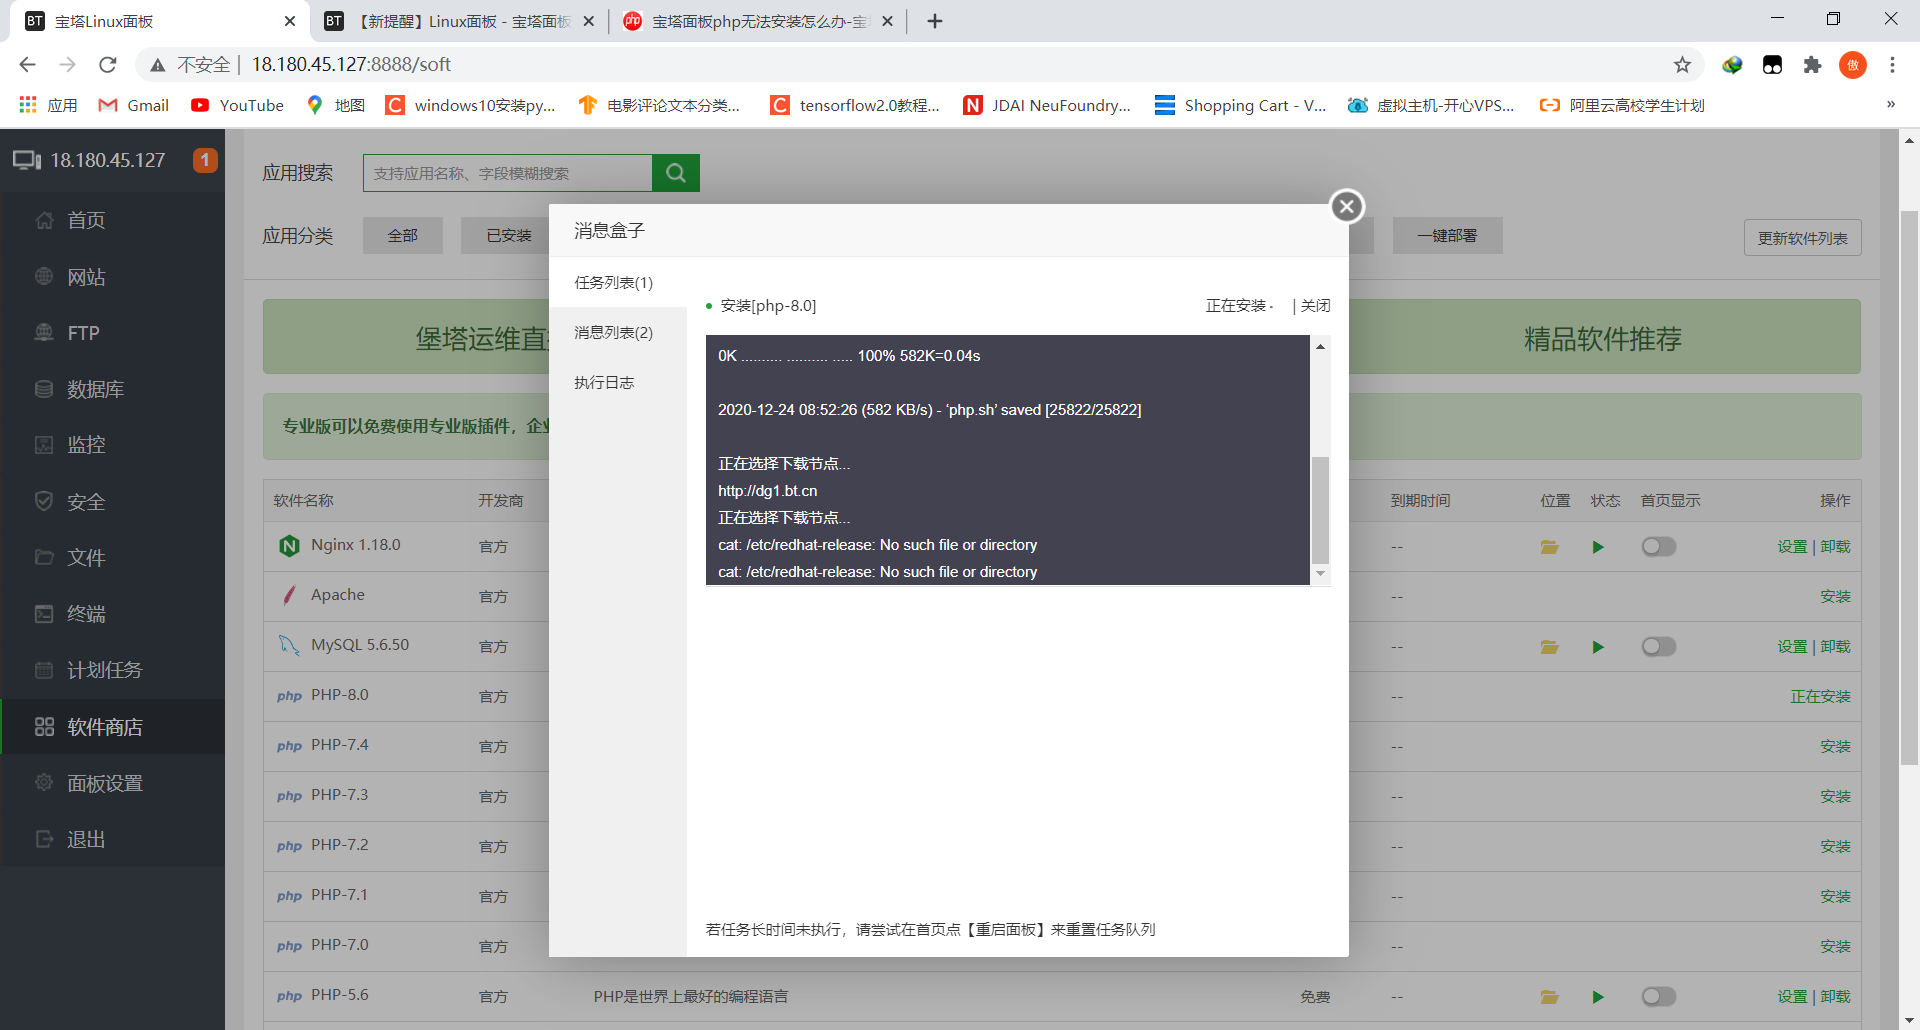Click 设置 for Nginx 1.18.0

[x=1792, y=547]
